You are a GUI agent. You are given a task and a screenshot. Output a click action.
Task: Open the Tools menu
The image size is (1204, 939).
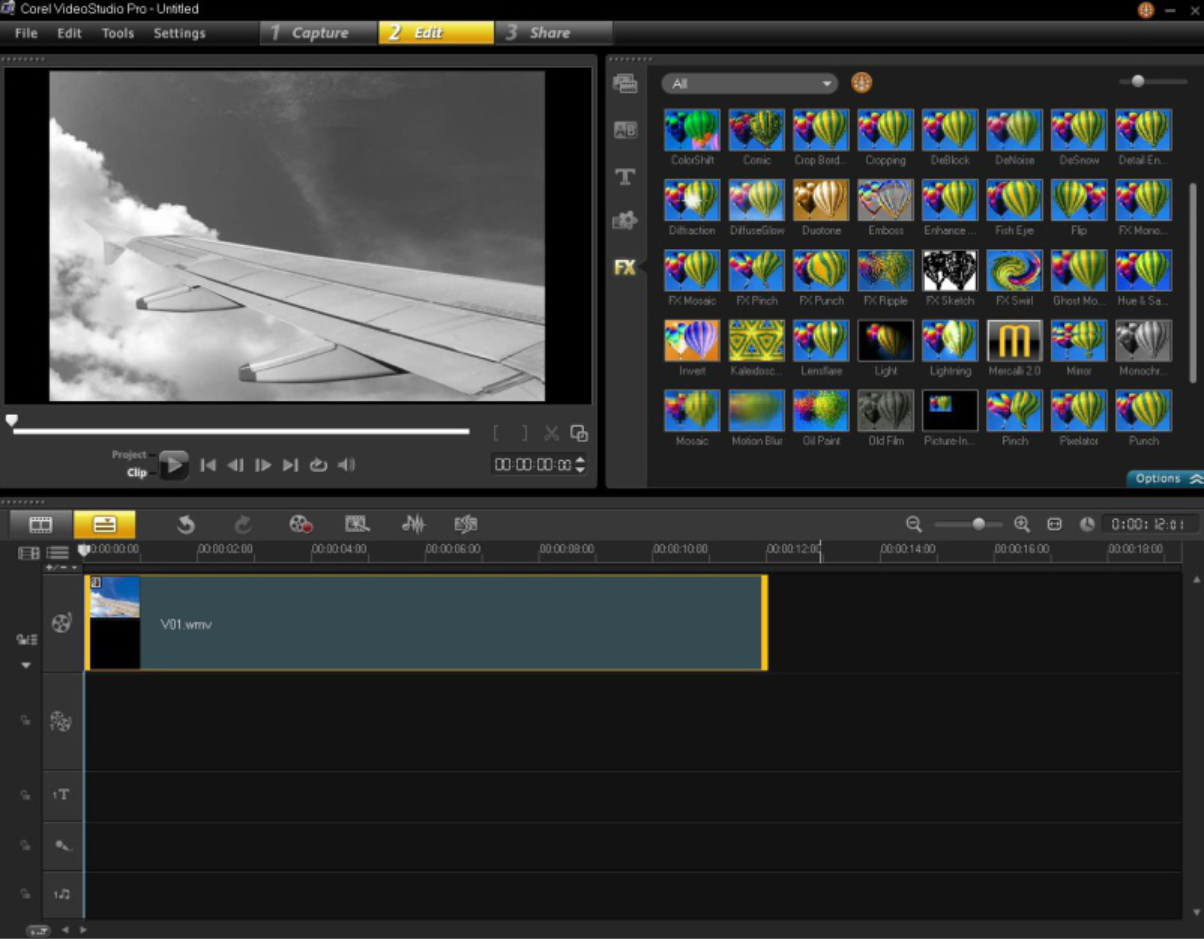pos(117,33)
